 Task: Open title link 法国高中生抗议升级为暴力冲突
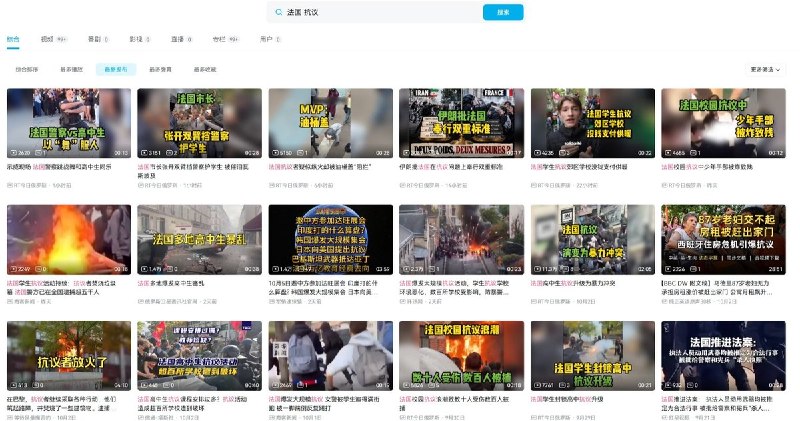(572, 283)
